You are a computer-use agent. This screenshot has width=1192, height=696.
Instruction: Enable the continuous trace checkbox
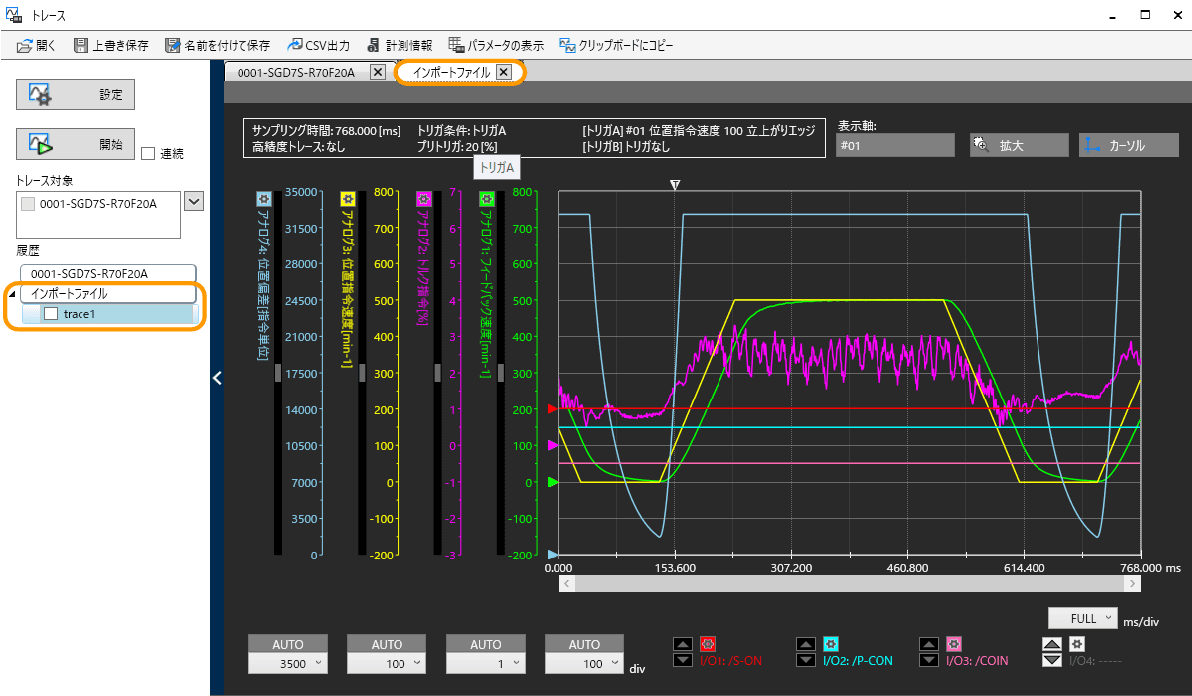[148, 153]
